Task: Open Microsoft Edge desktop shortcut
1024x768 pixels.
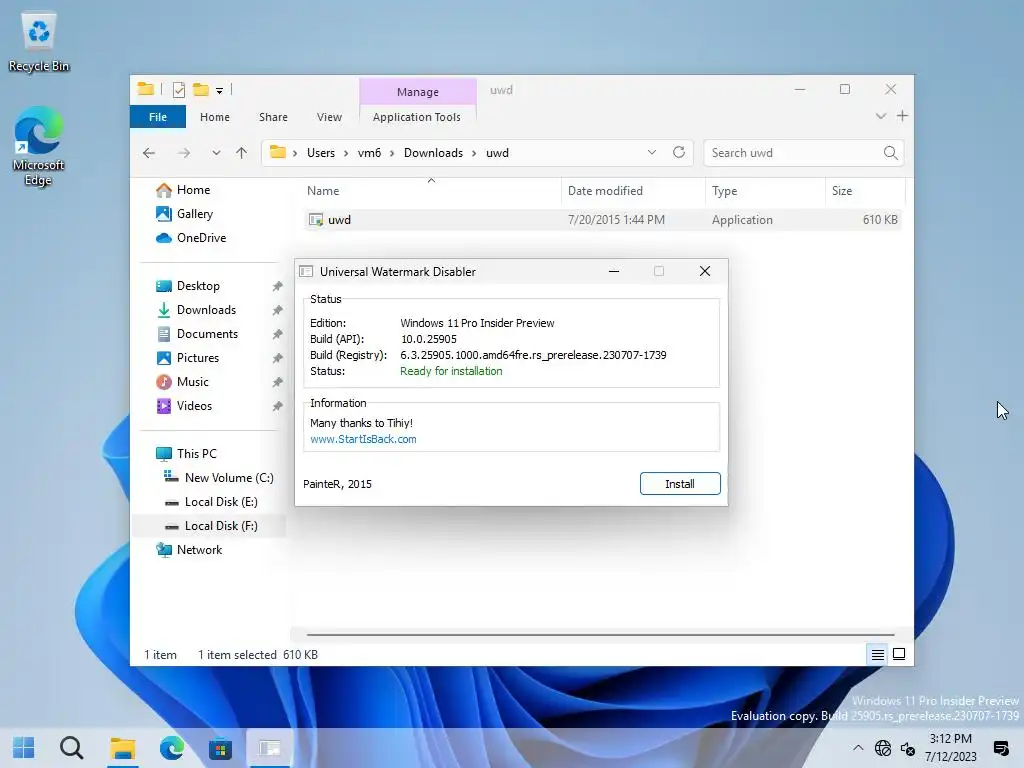Action: click(39, 147)
